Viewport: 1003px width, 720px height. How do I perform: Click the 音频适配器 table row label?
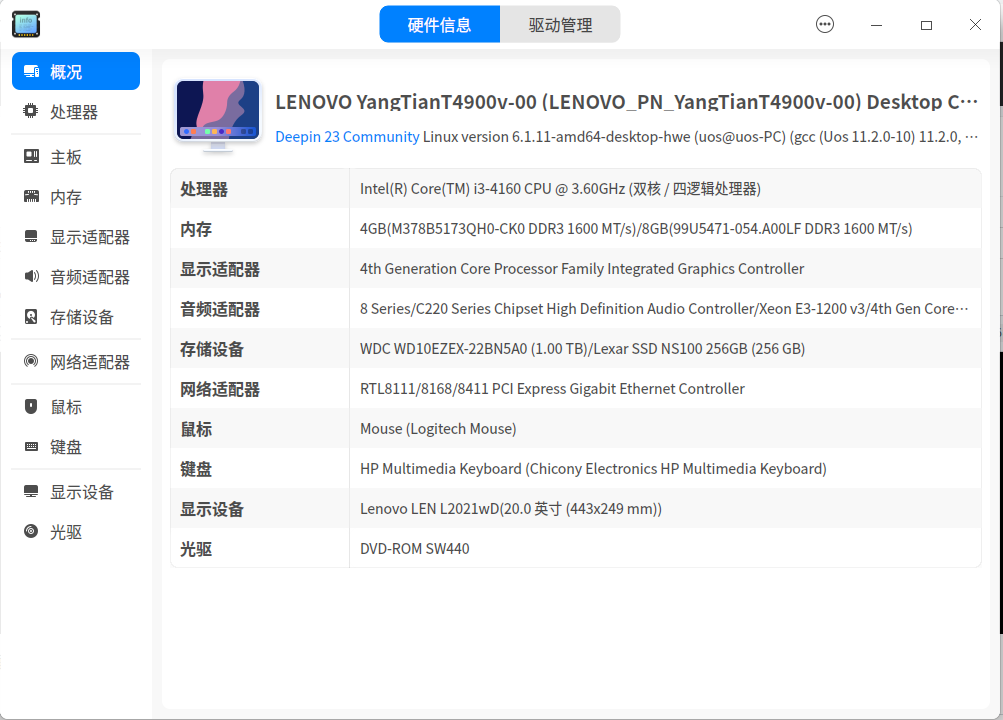click(x=220, y=309)
